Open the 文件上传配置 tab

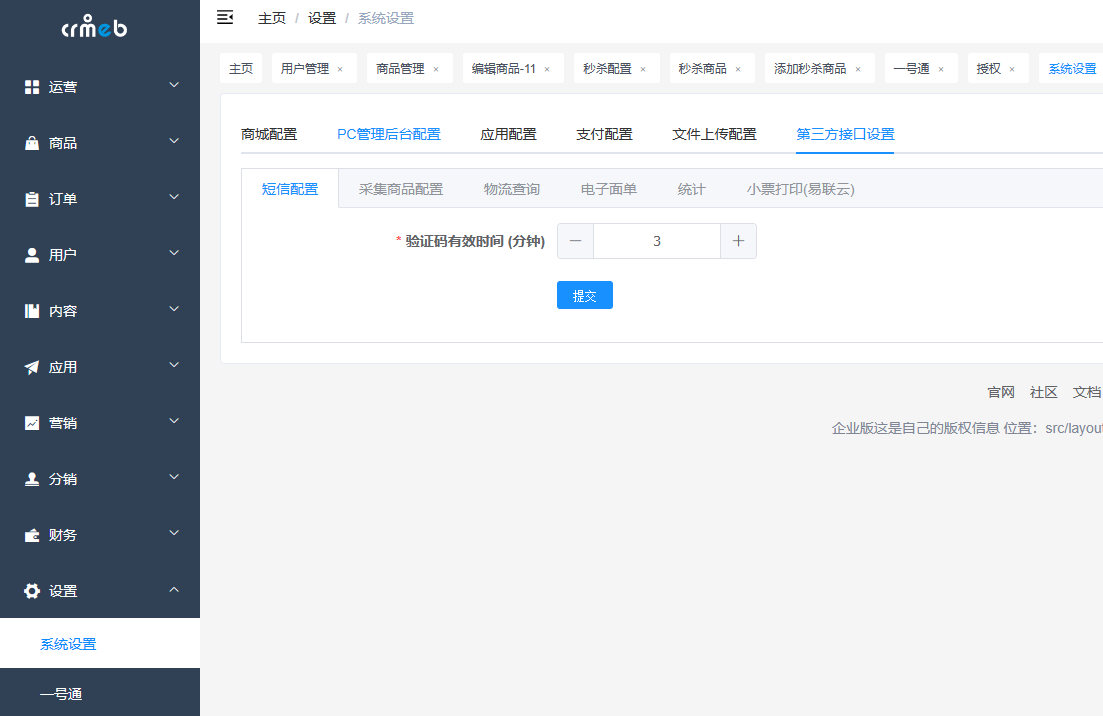pyautogui.click(x=714, y=134)
